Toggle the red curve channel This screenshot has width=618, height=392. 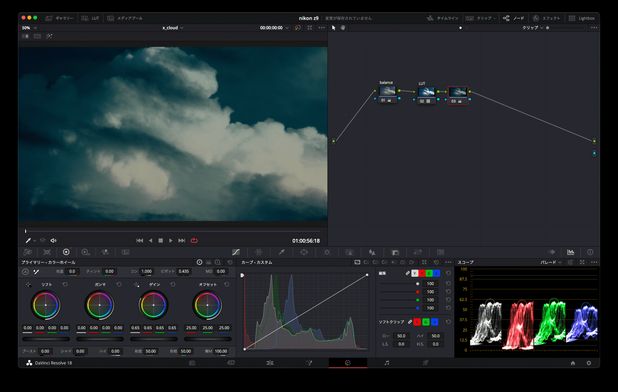[x=422, y=273]
